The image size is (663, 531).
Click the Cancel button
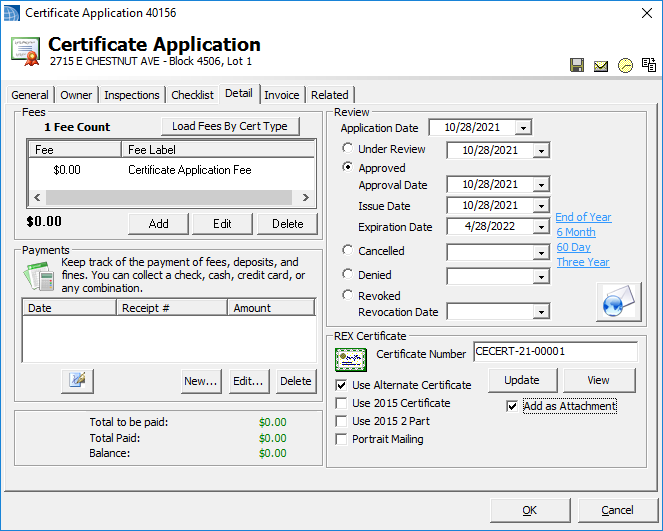[x=618, y=510]
